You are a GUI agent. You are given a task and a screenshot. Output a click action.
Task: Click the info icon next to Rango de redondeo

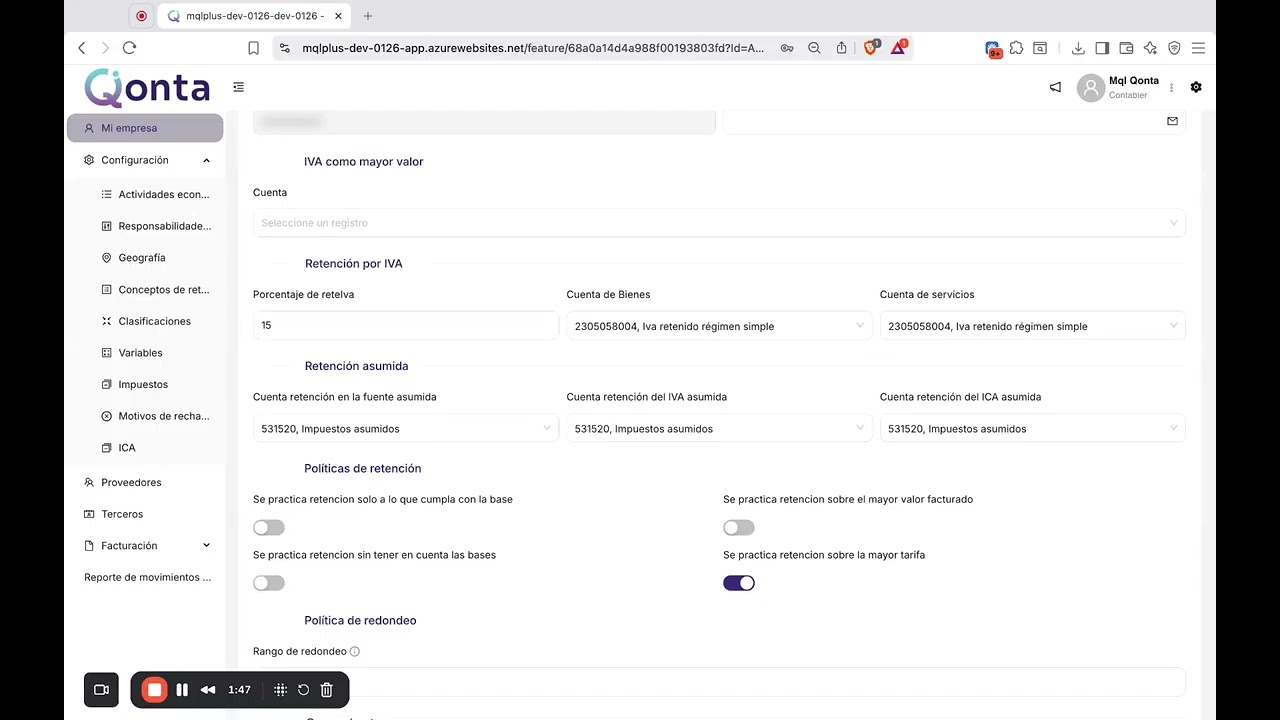[x=355, y=652]
